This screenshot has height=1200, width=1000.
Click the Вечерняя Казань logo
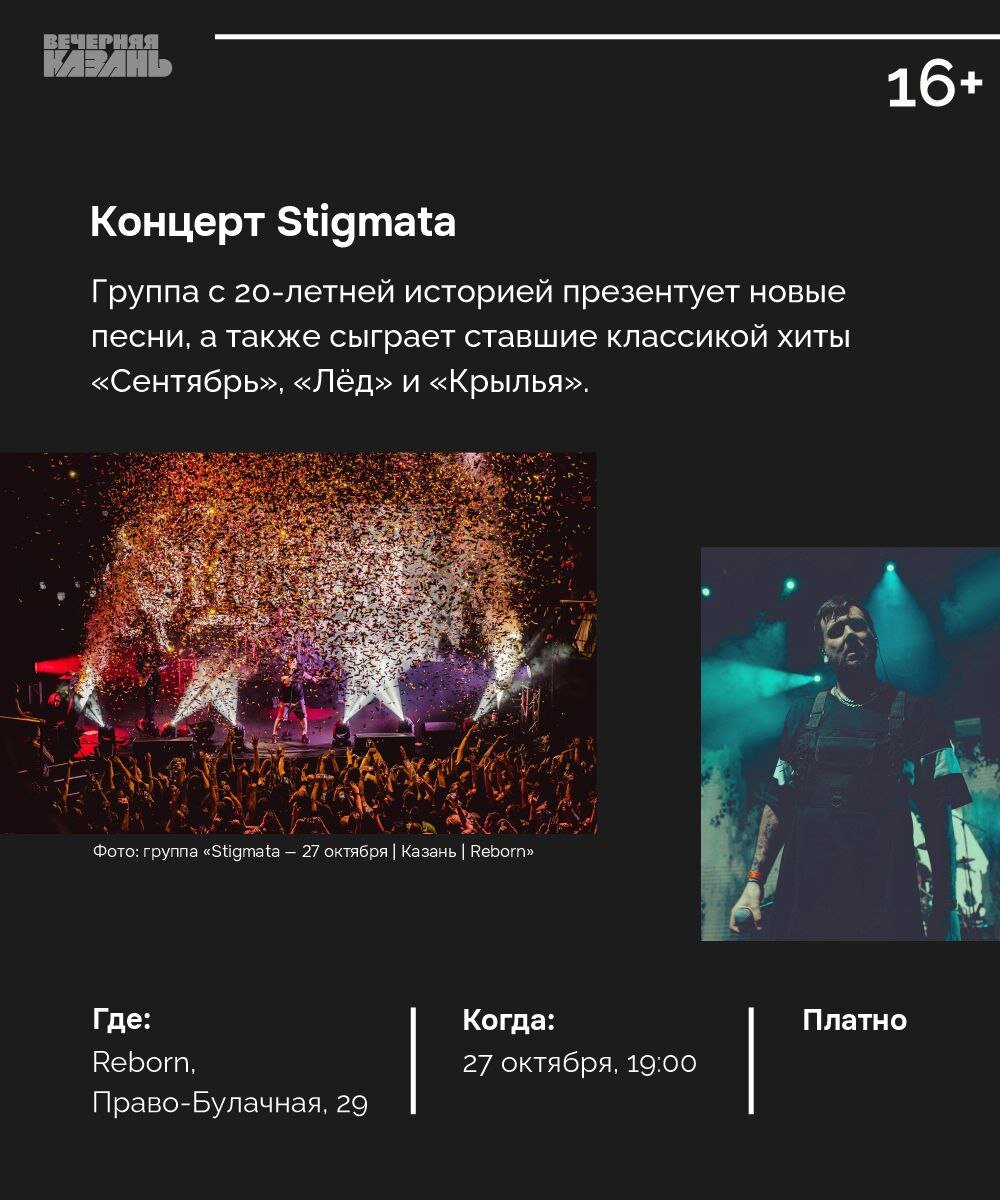(107, 56)
